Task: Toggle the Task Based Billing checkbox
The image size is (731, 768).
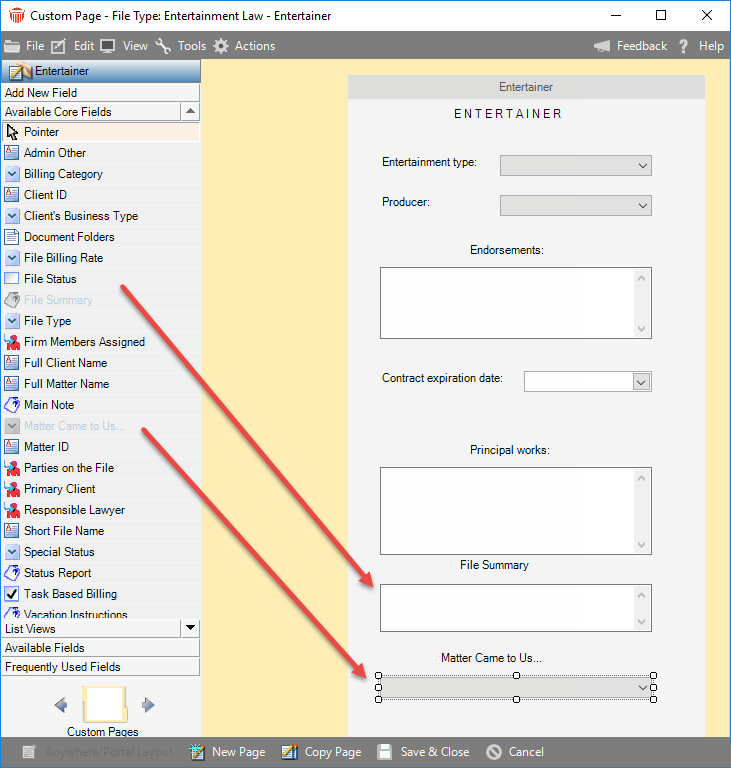Action: (12, 594)
